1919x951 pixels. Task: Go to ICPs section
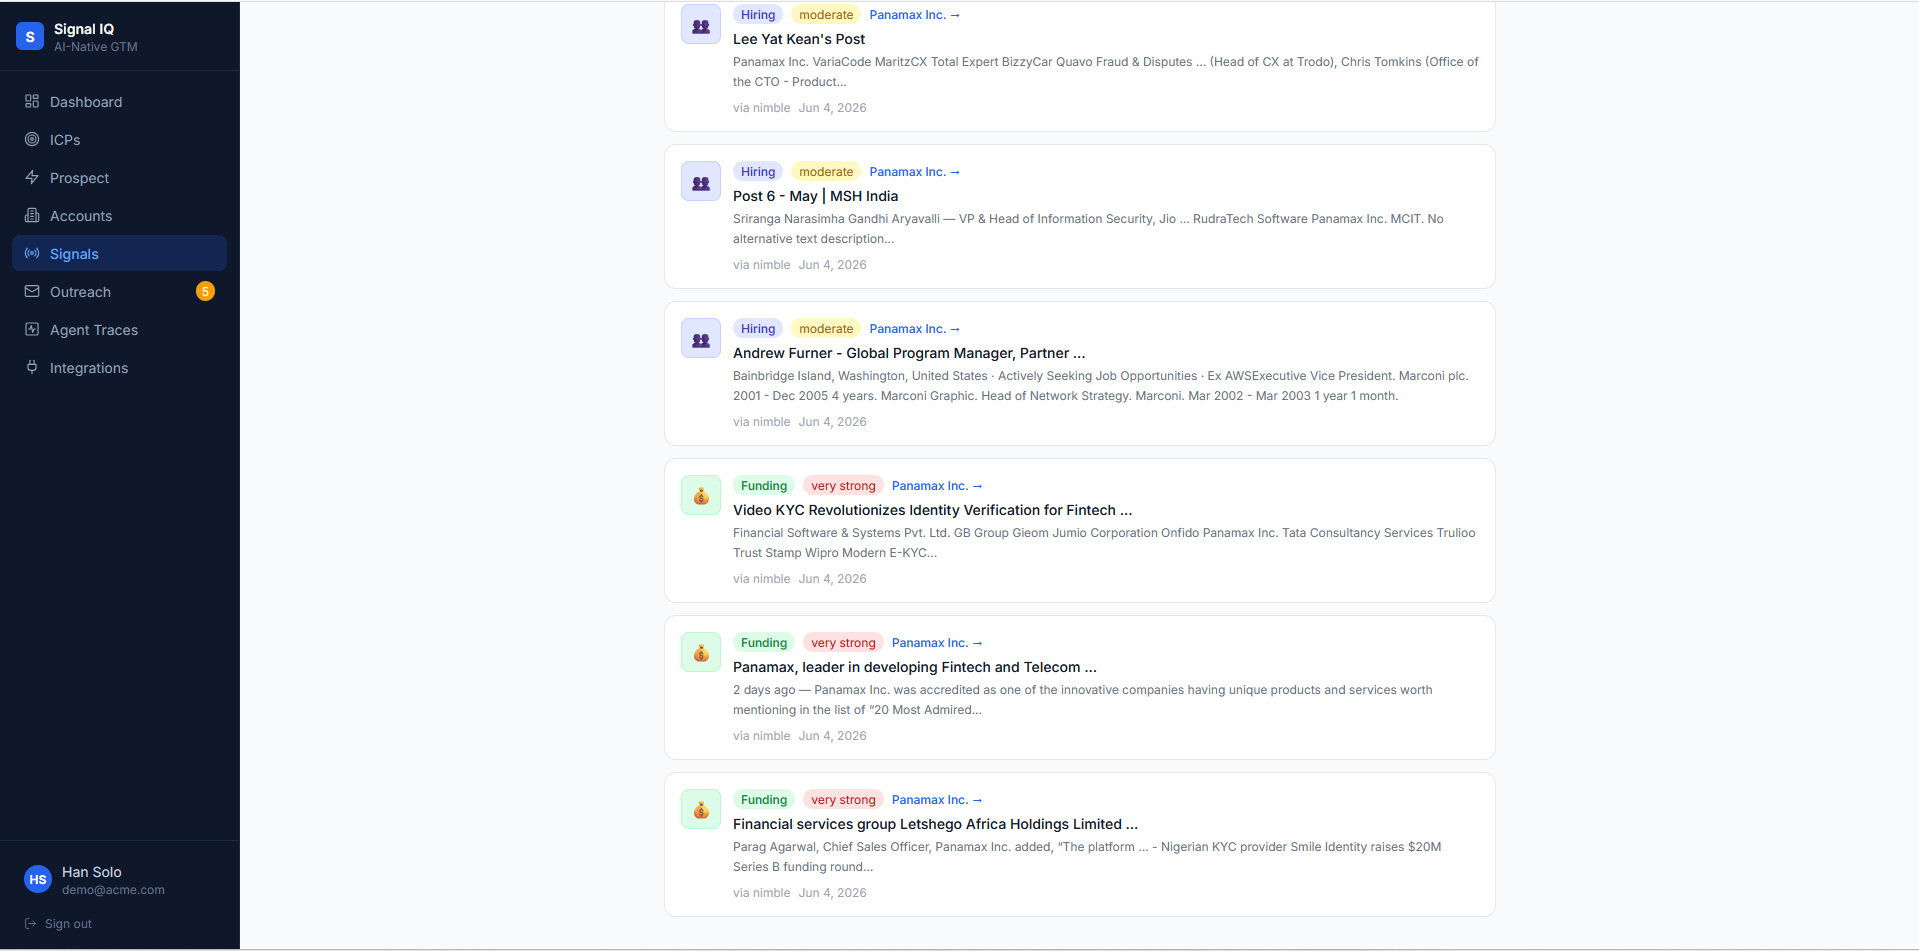[x=119, y=139]
